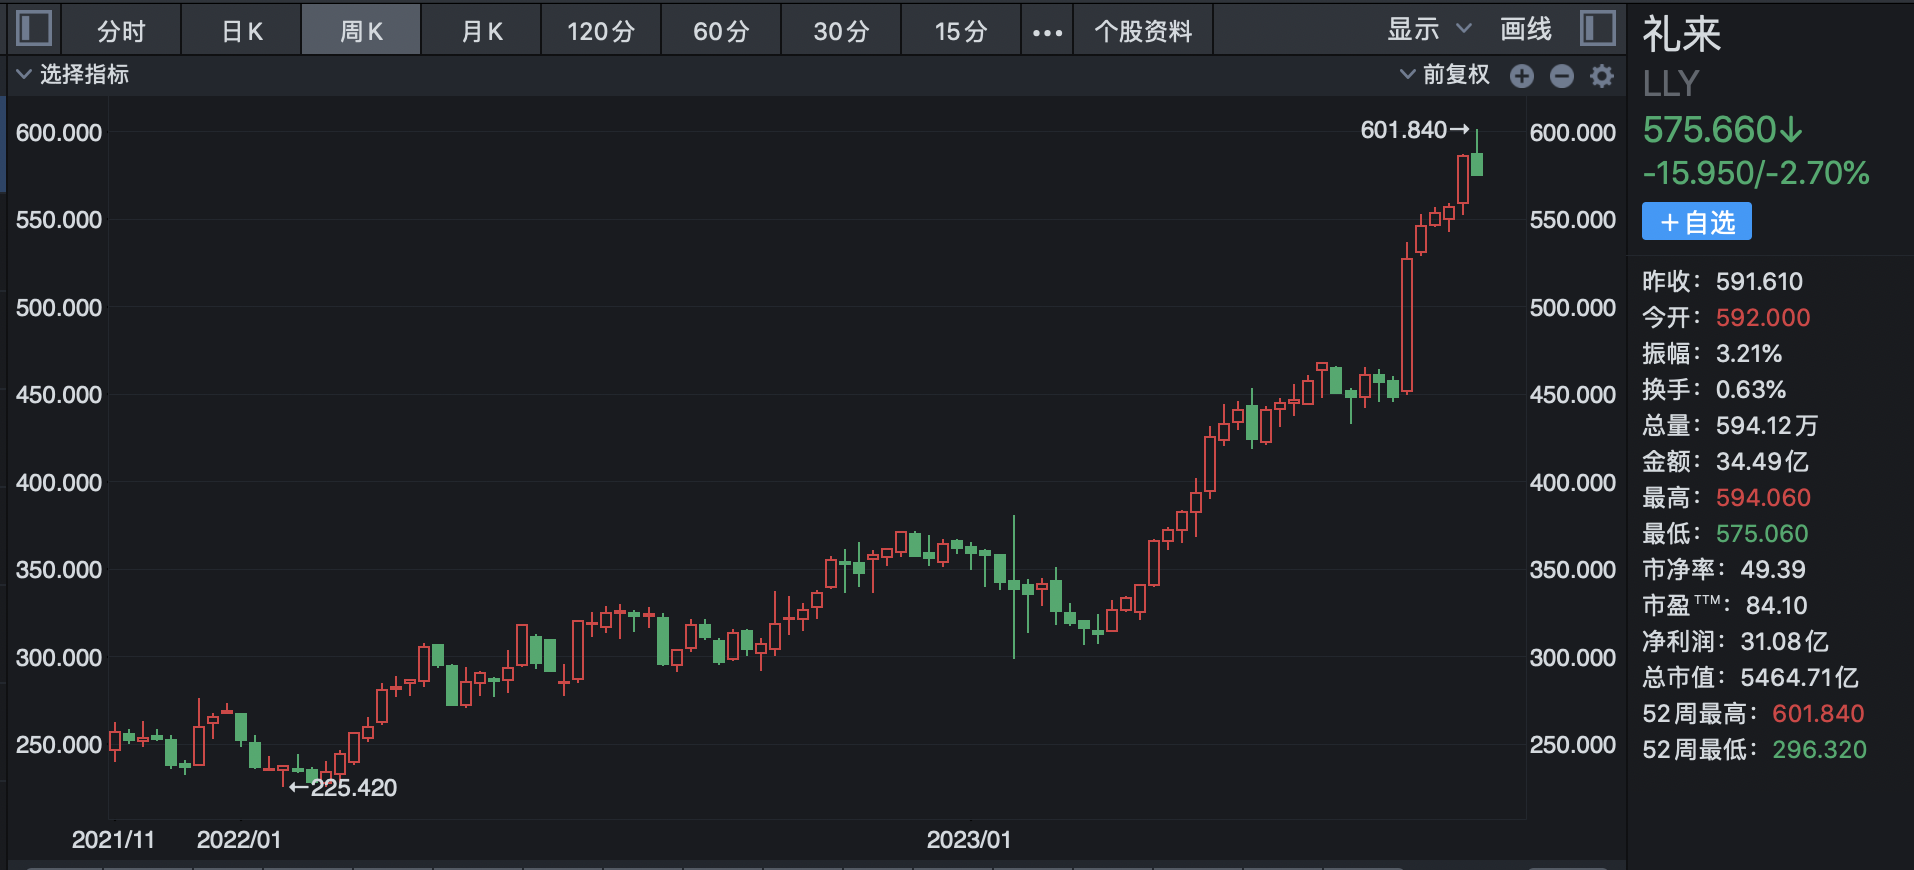Open the 120分 timeframe tab
The image size is (1914, 870).
(601, 31)
